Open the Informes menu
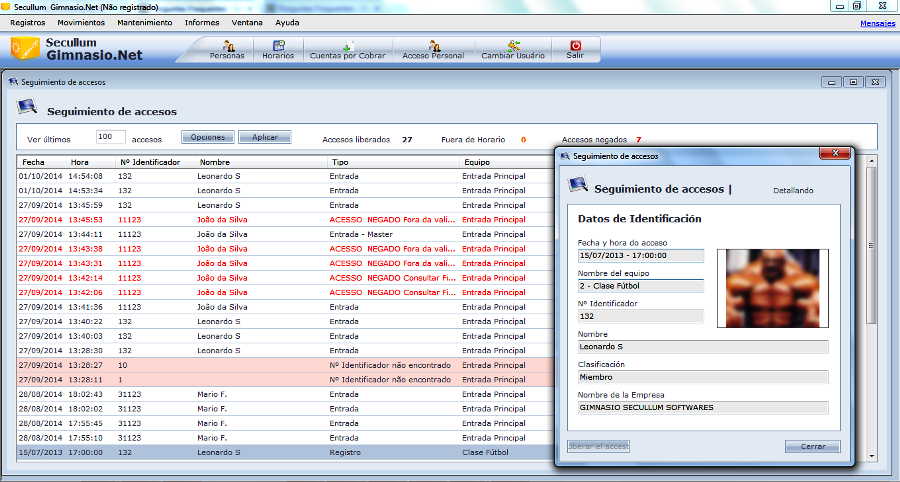Screen dimensions: 900x482 [201, 22]
